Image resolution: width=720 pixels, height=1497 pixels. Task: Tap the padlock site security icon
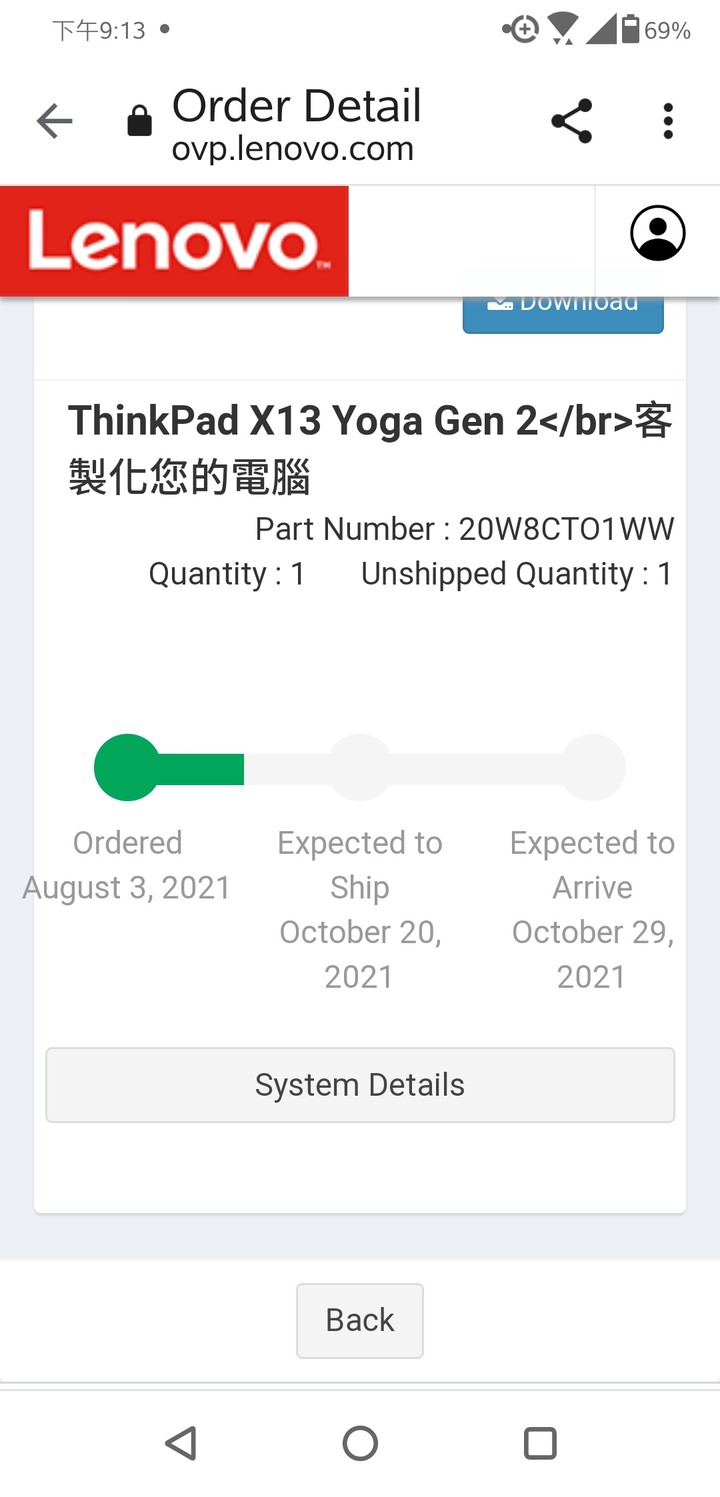(139, 122)
